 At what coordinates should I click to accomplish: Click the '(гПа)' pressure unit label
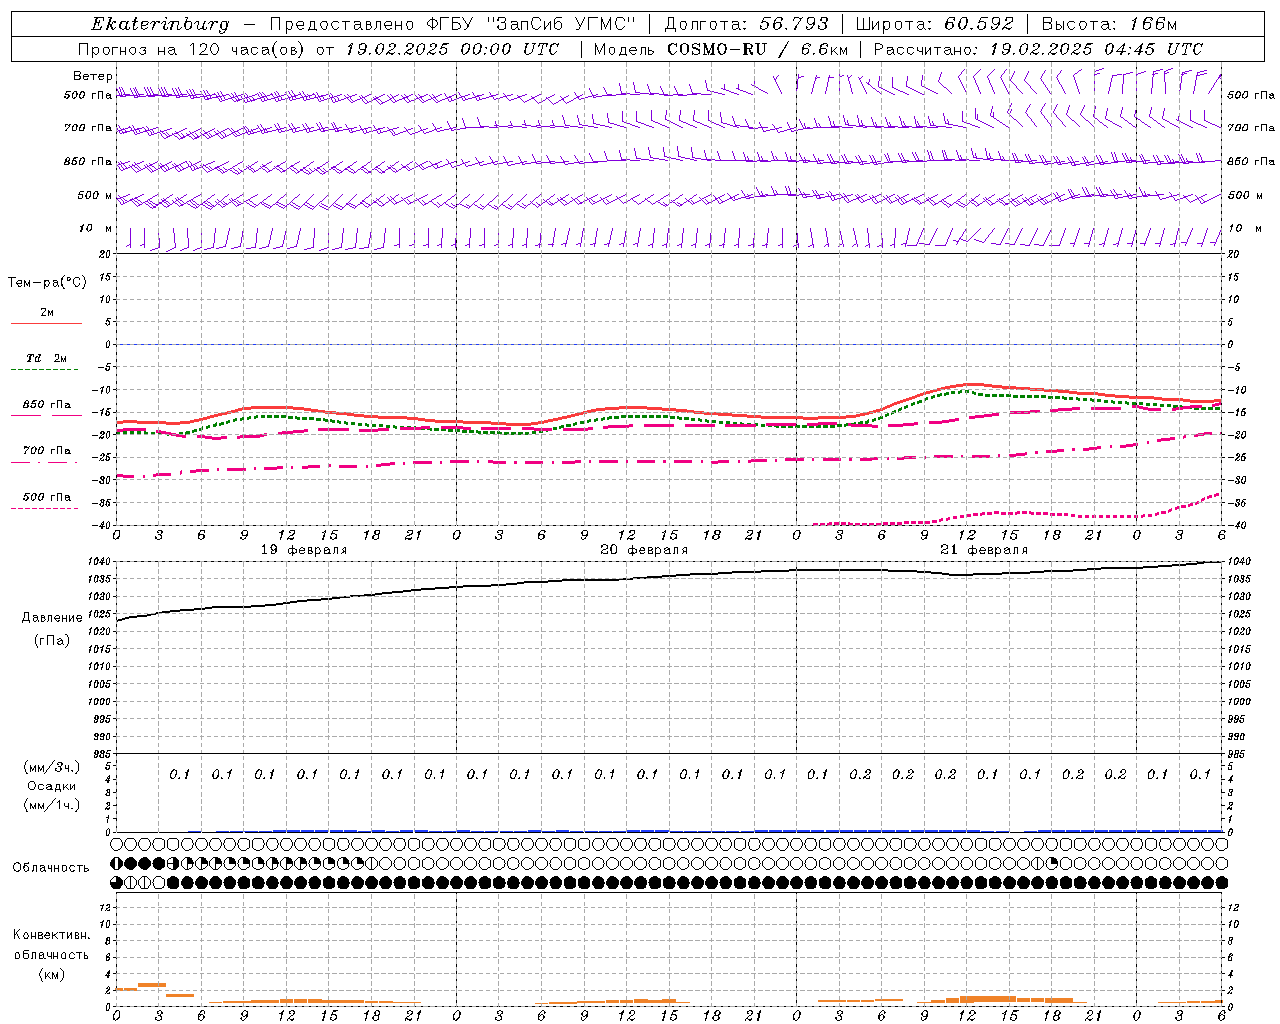pyautogui.click(x=52, y=640)
